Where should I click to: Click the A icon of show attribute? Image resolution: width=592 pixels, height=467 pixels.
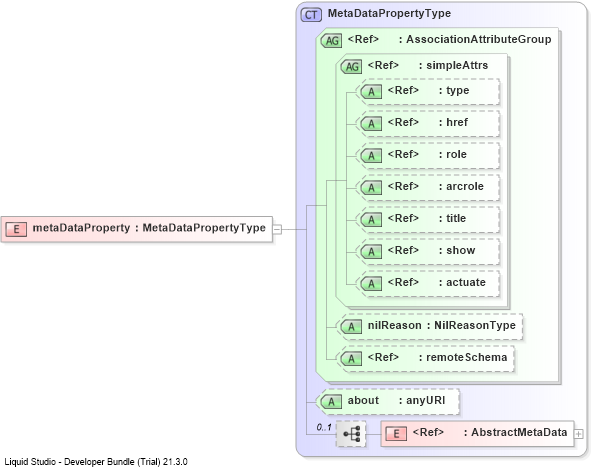[372, 251]
